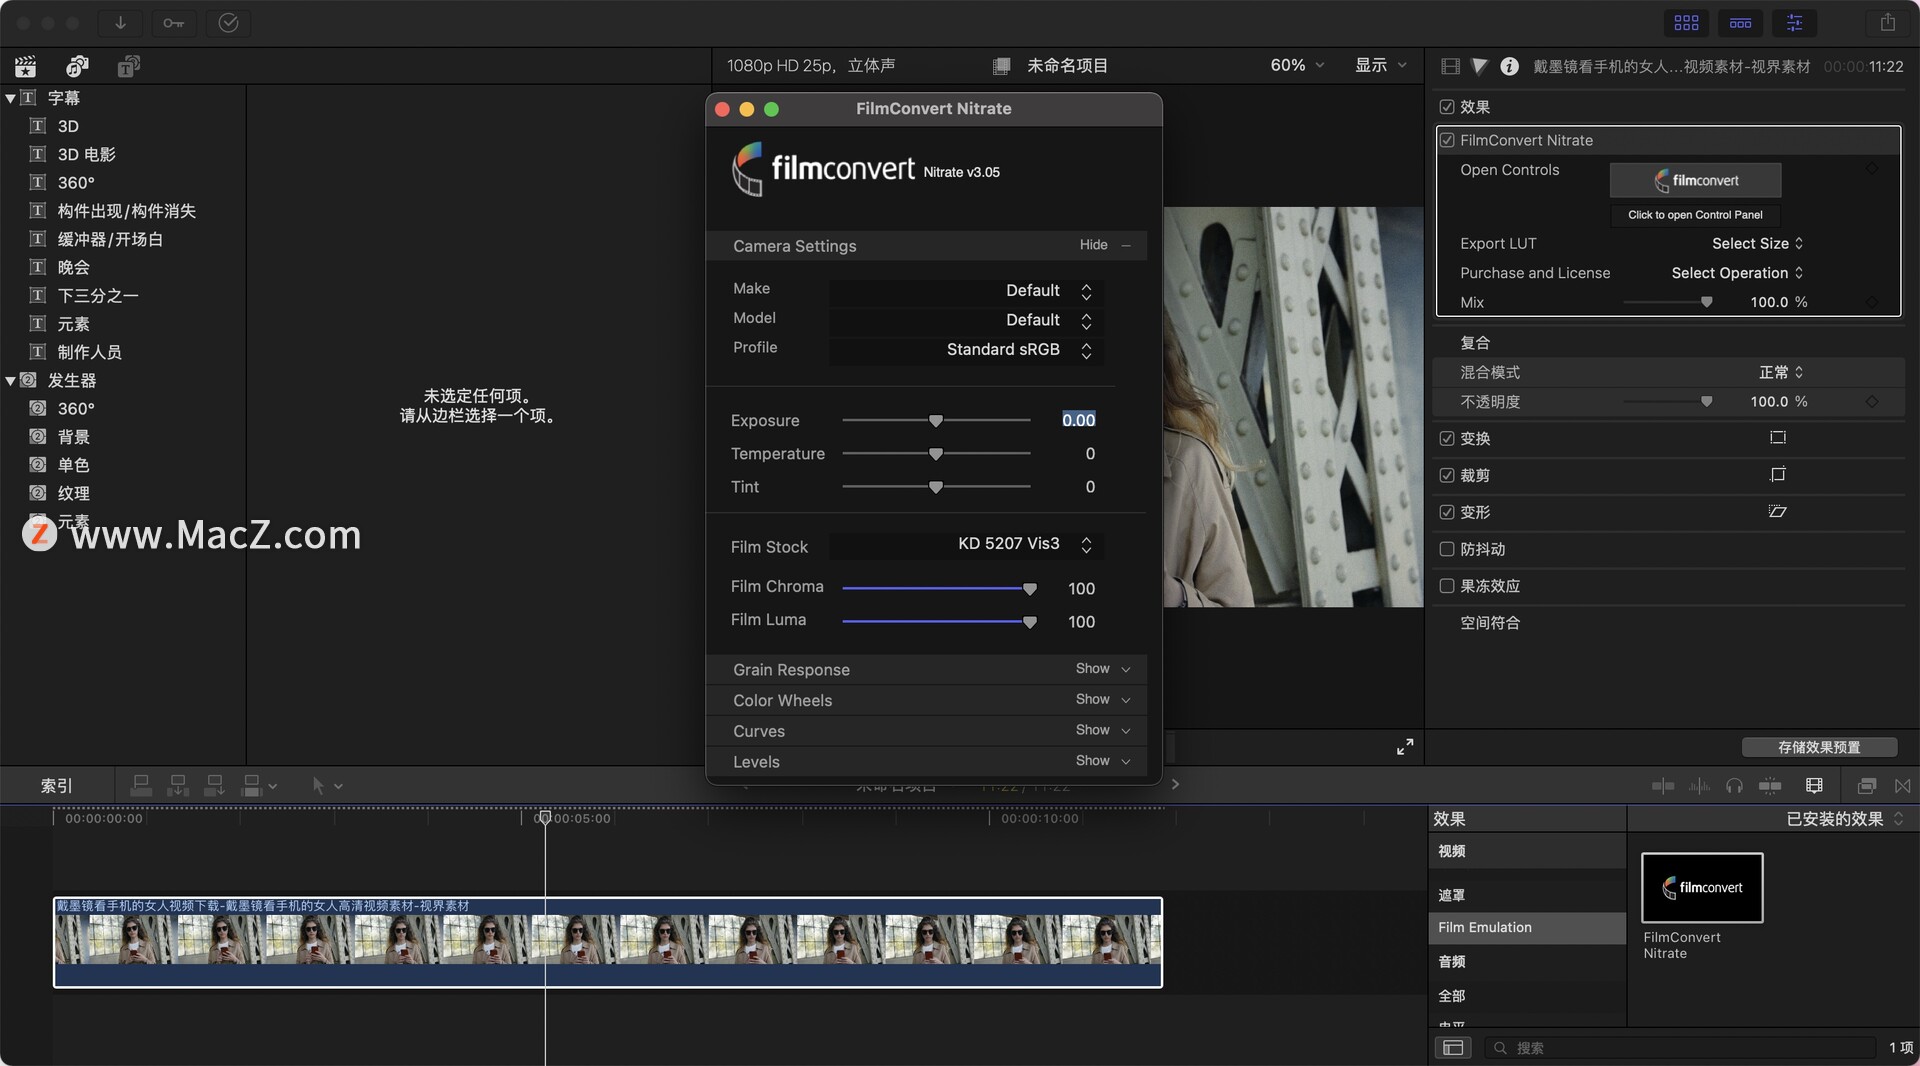Click the Exposure slider handle
Screen dimensions: 1920x1066
[x=936, y=421]
